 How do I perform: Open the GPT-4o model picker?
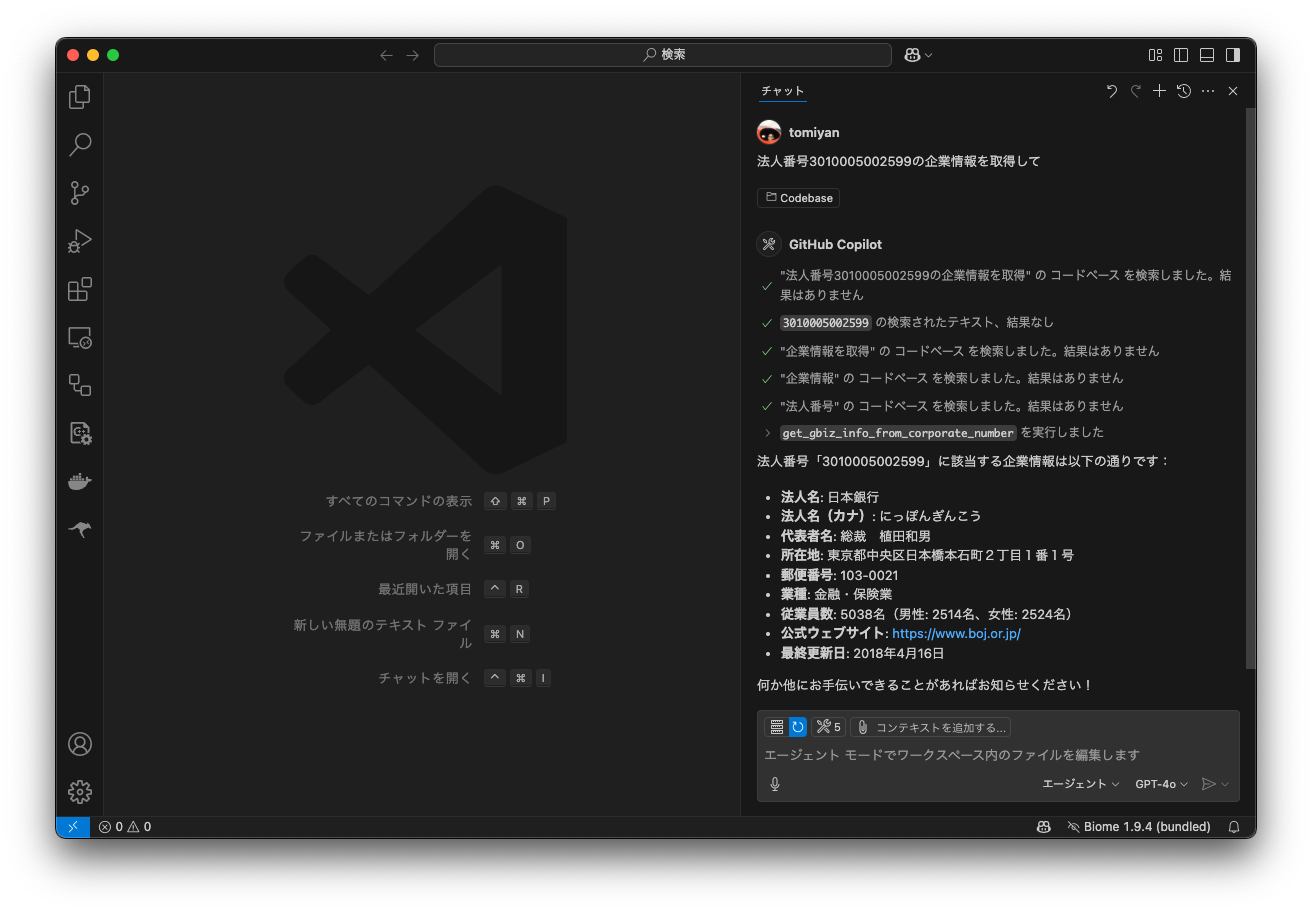coord(1161,784)
